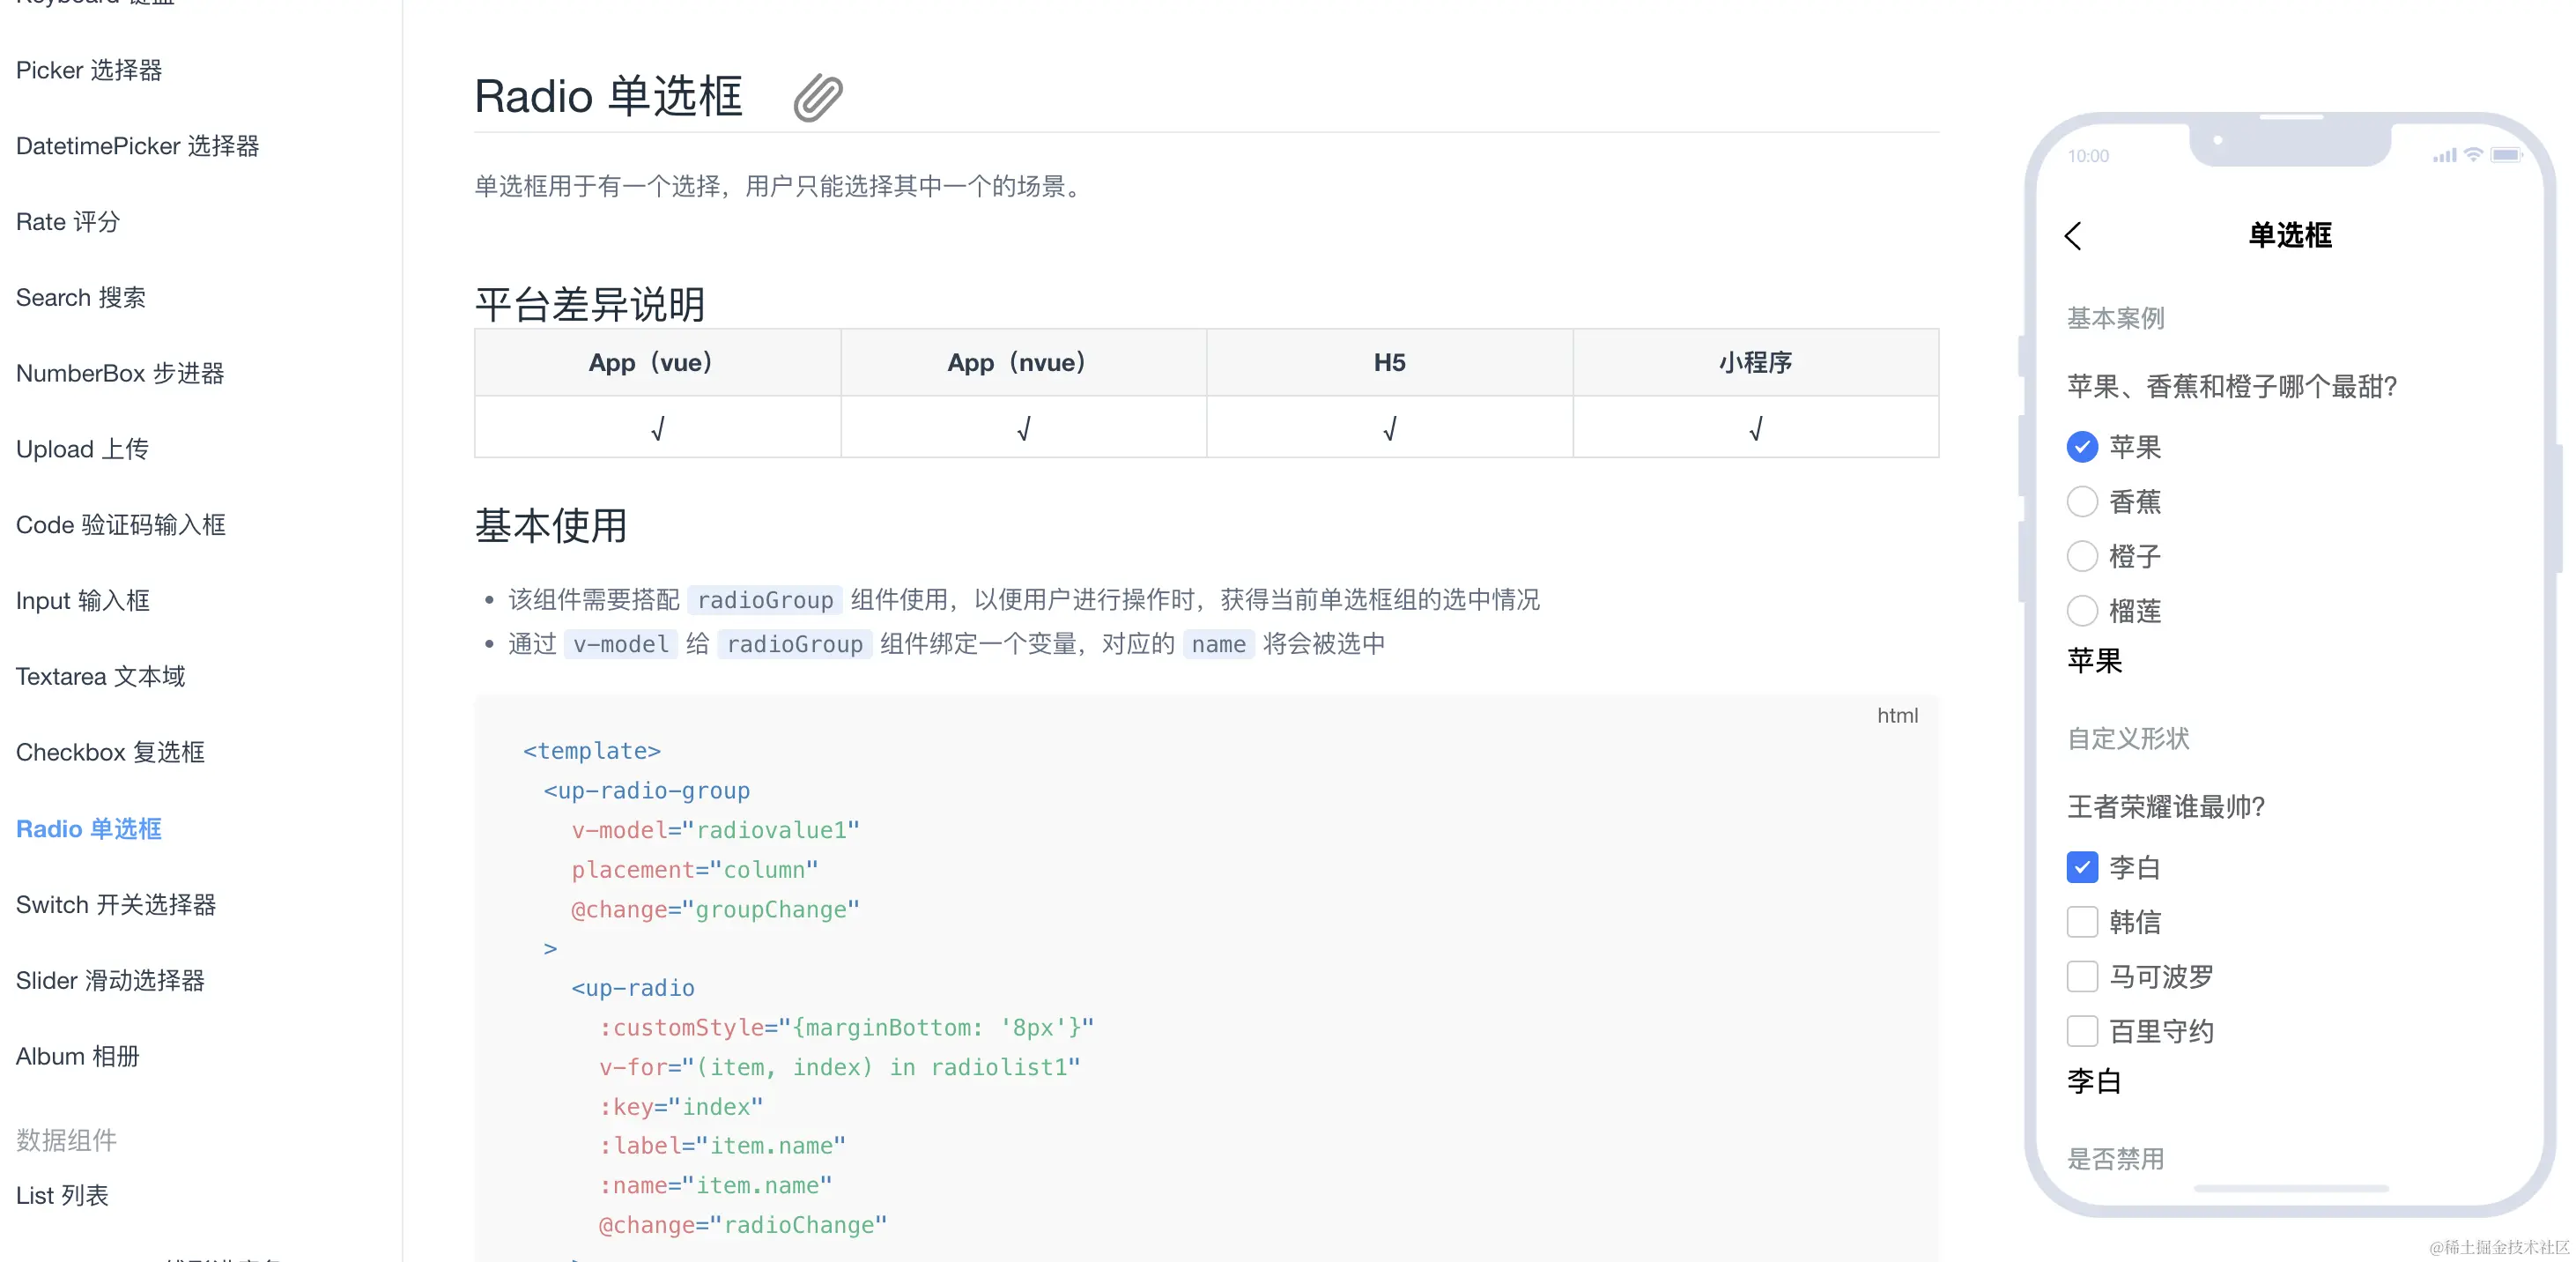Viewport: 2576px width, 1262px height.
Task: Click the wifi icon in phone status bar
Action: coord(2473,155)
